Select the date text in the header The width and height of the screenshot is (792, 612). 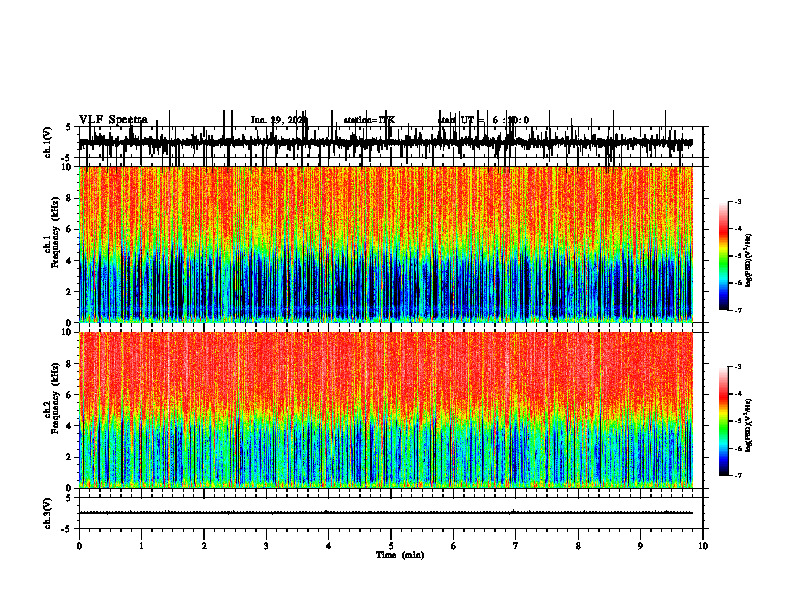click(x=279, y=120)
